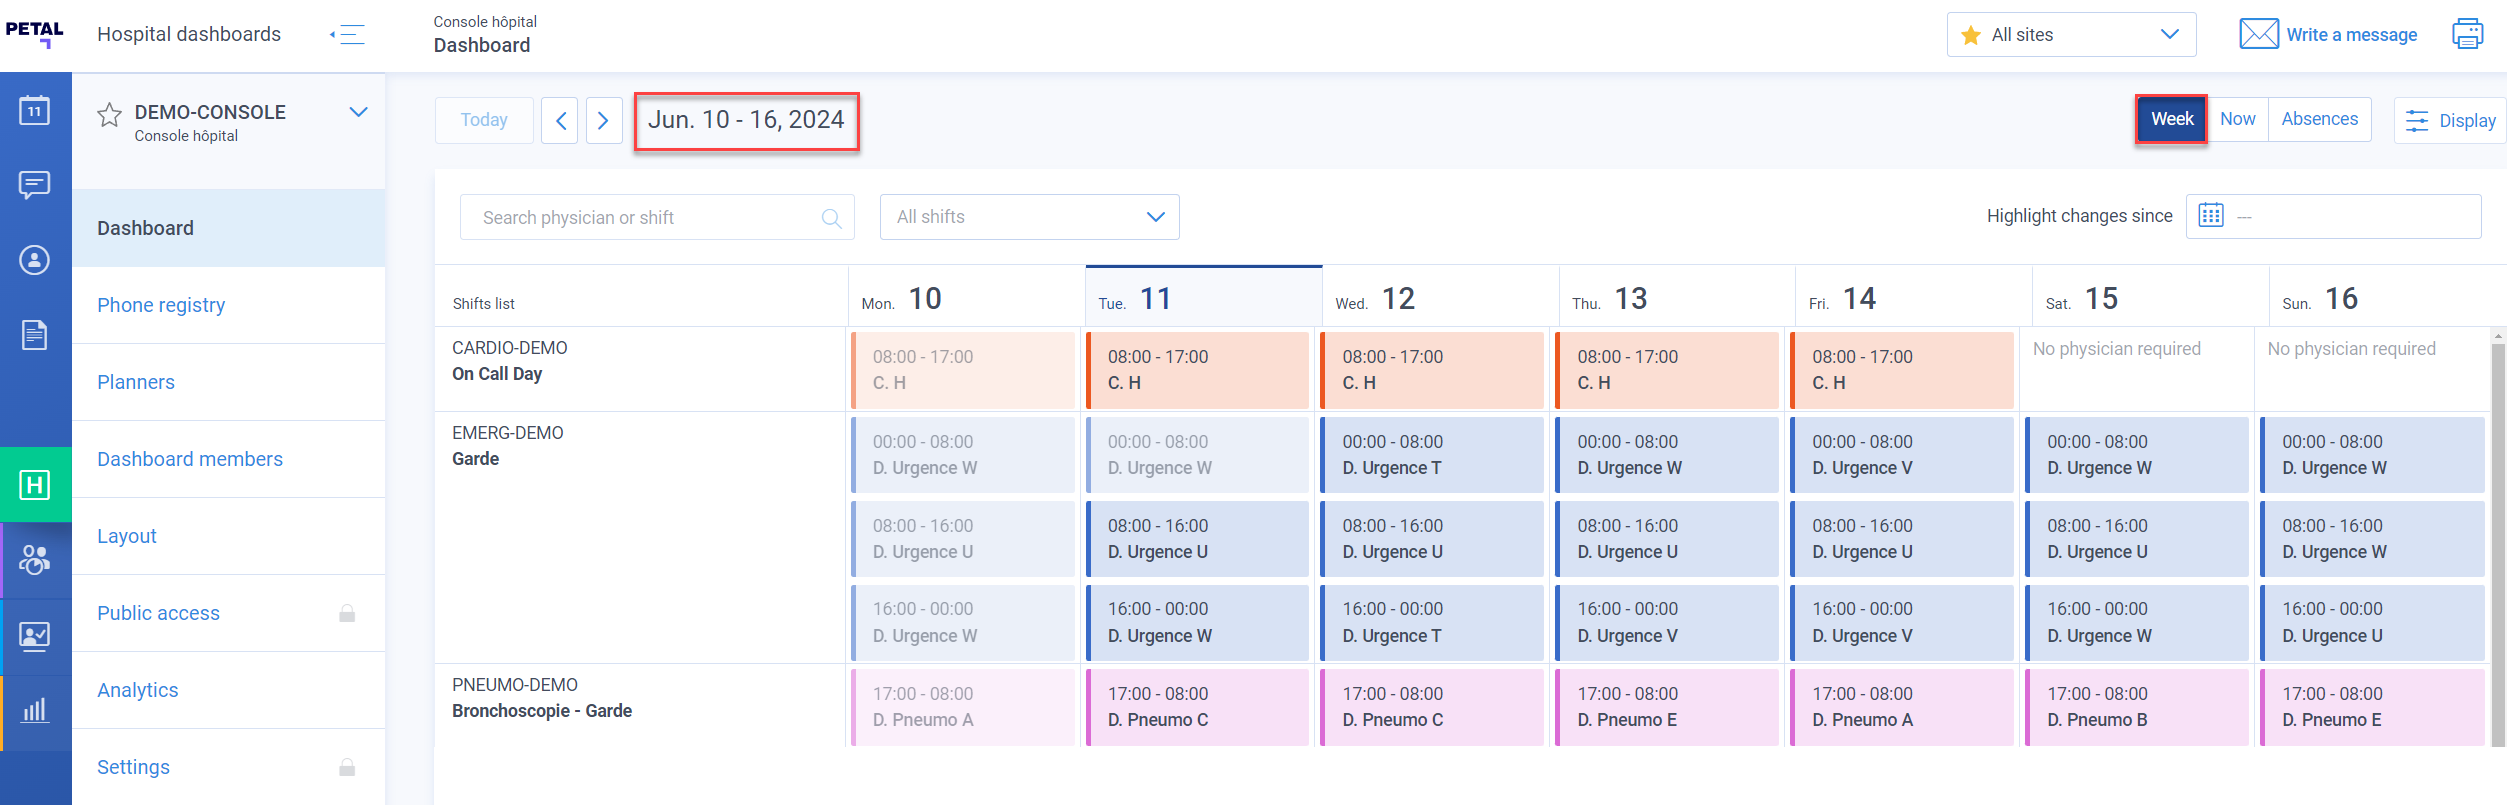The width and height of the screenshot is (2507, 805).
Task: Go to next week arrow
Action: 603,121
